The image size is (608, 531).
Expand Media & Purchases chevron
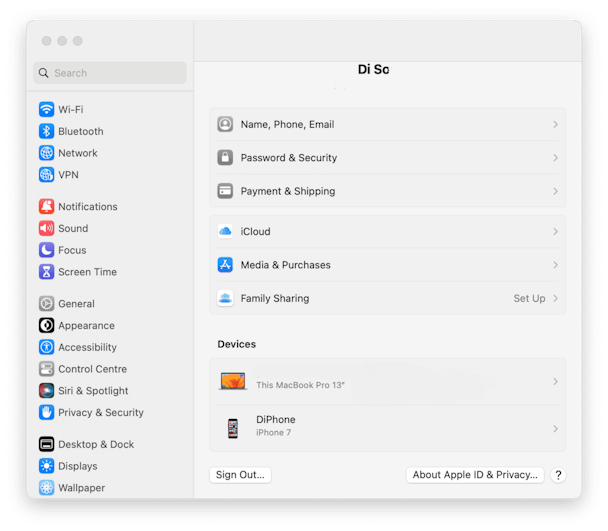click(x=555, y=265)
